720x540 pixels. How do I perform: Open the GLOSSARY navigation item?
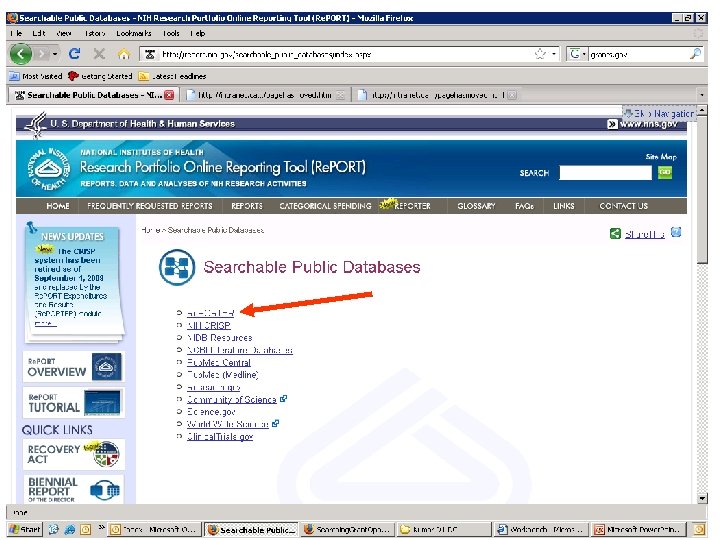click(476, 206)
